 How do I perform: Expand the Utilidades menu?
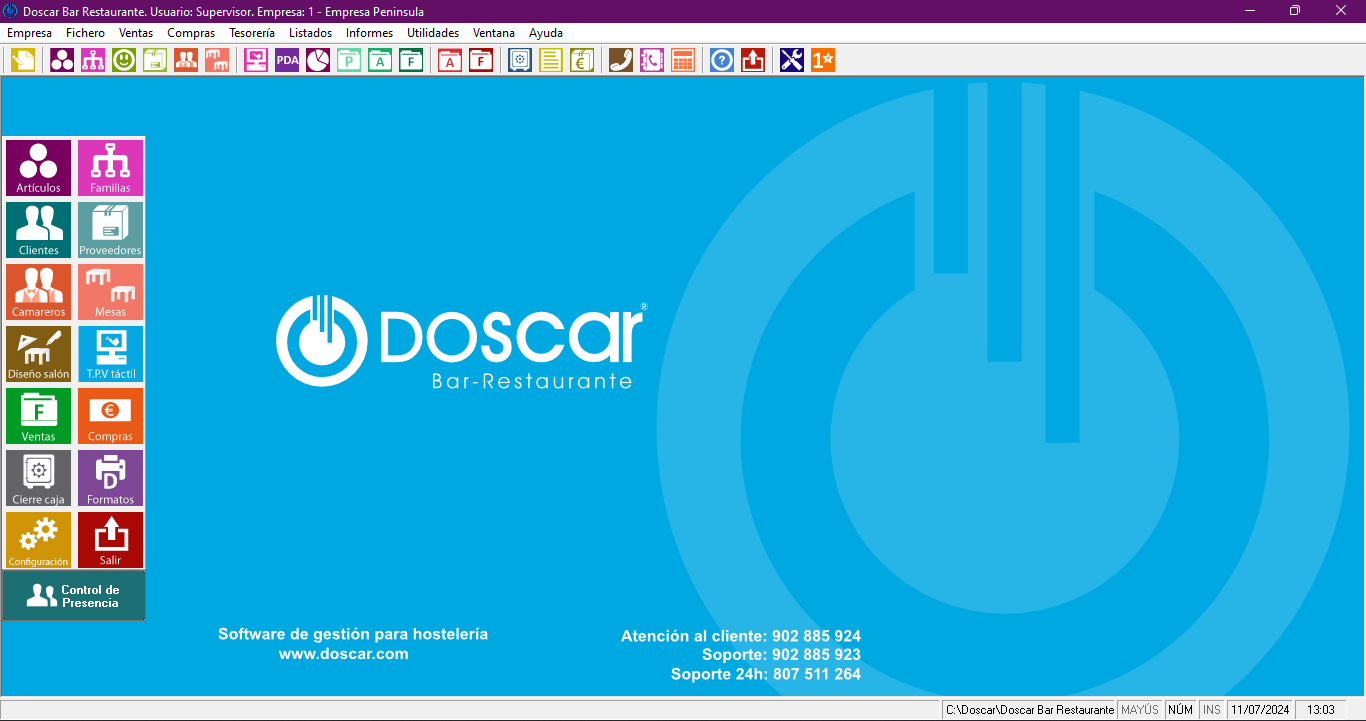click(432, 33)
